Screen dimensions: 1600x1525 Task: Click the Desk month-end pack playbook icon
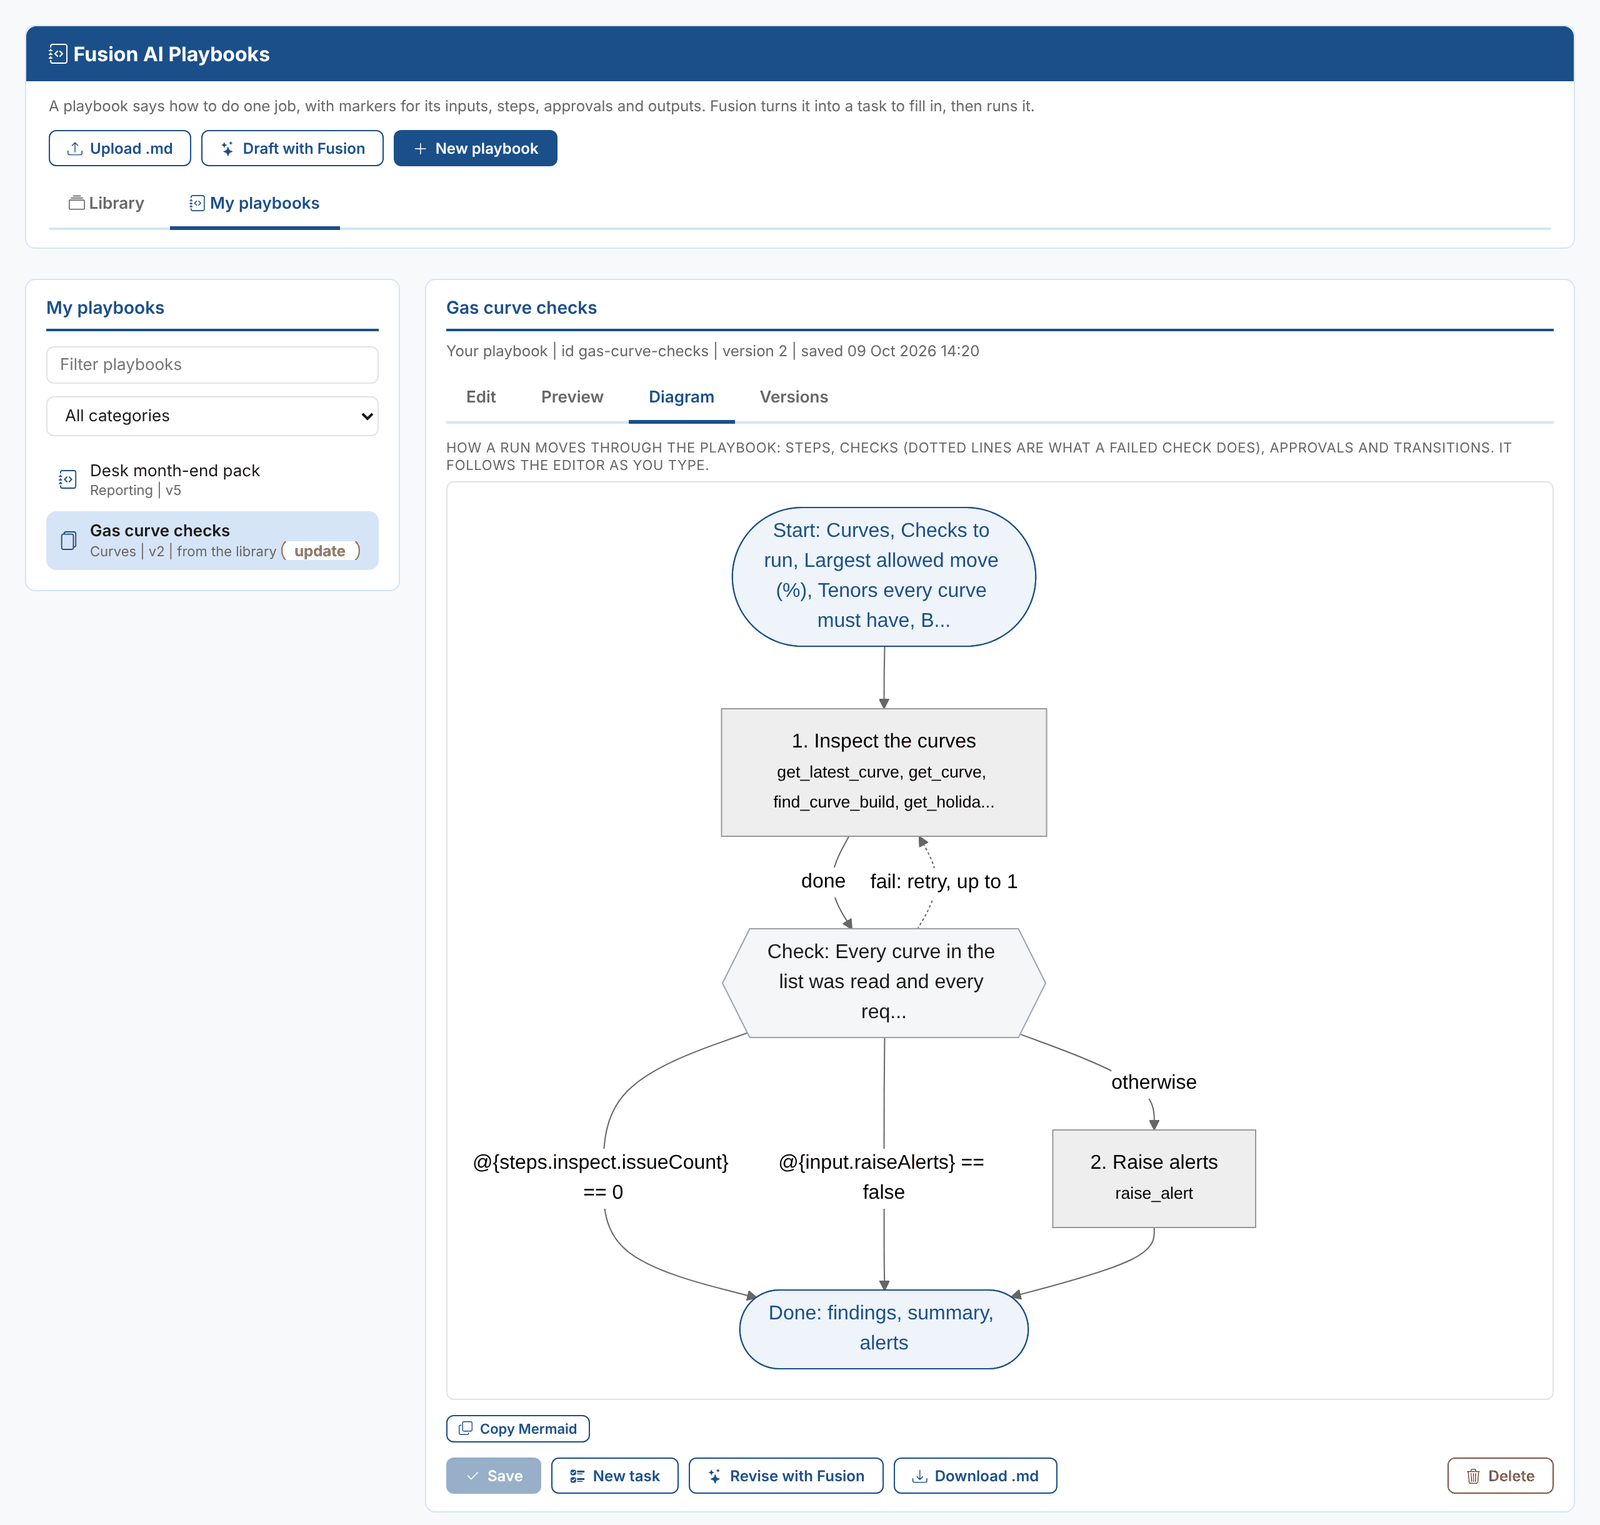point(67,480)
